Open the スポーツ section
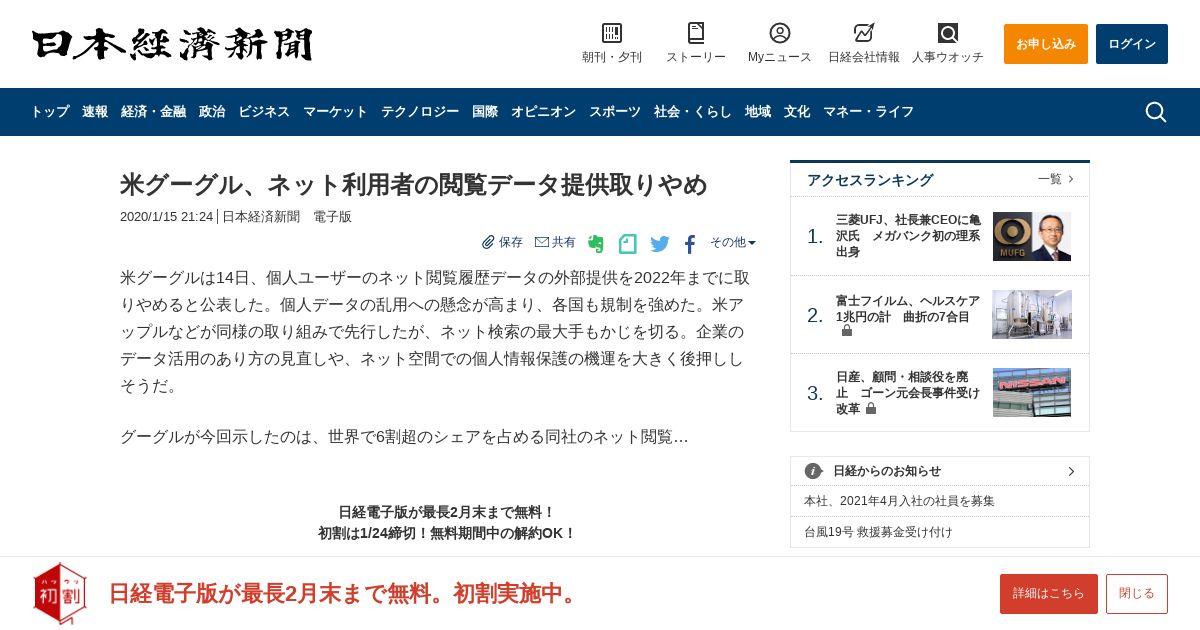Viewport: 1200px width, 630px height. pos(615,112)
